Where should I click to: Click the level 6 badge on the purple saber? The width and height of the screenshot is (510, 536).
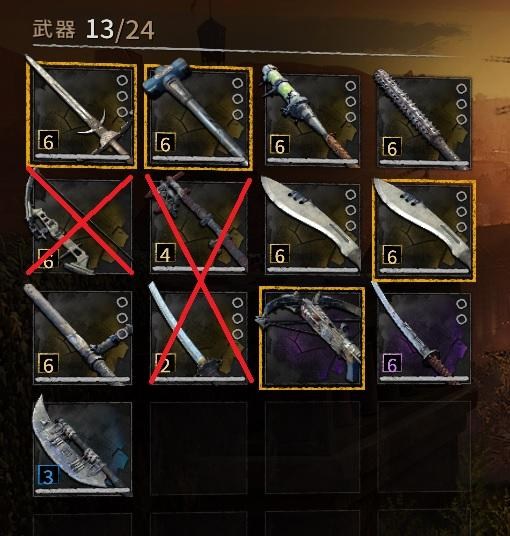point(392,364)
